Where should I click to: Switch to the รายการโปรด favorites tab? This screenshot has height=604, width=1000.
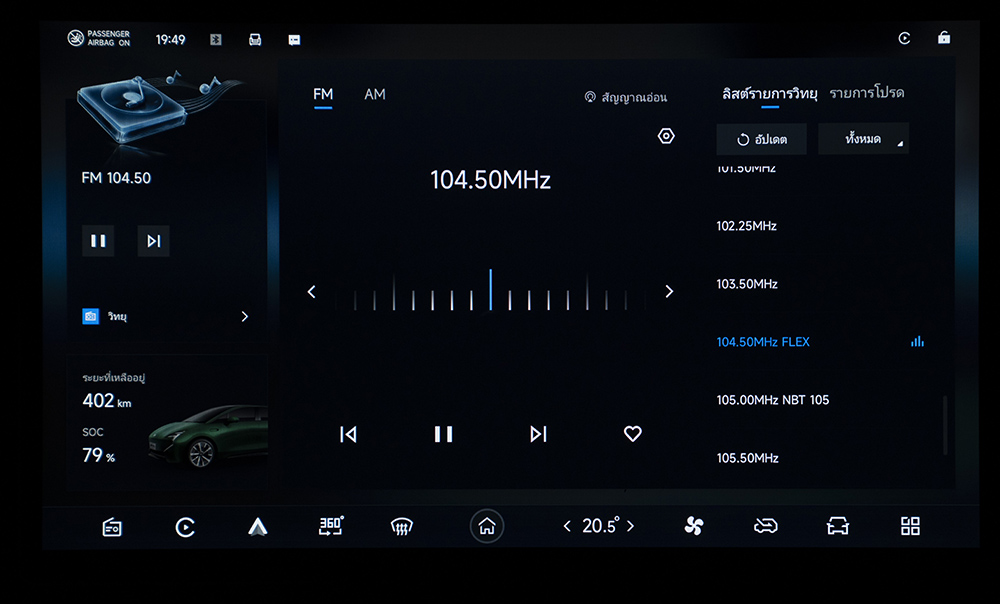tap(866, 93)
